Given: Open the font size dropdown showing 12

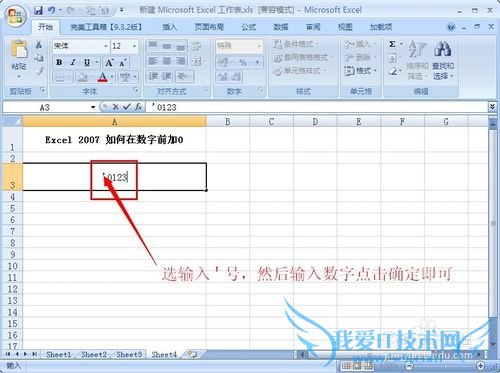Looking at the screenshot, I should (134, 46).
